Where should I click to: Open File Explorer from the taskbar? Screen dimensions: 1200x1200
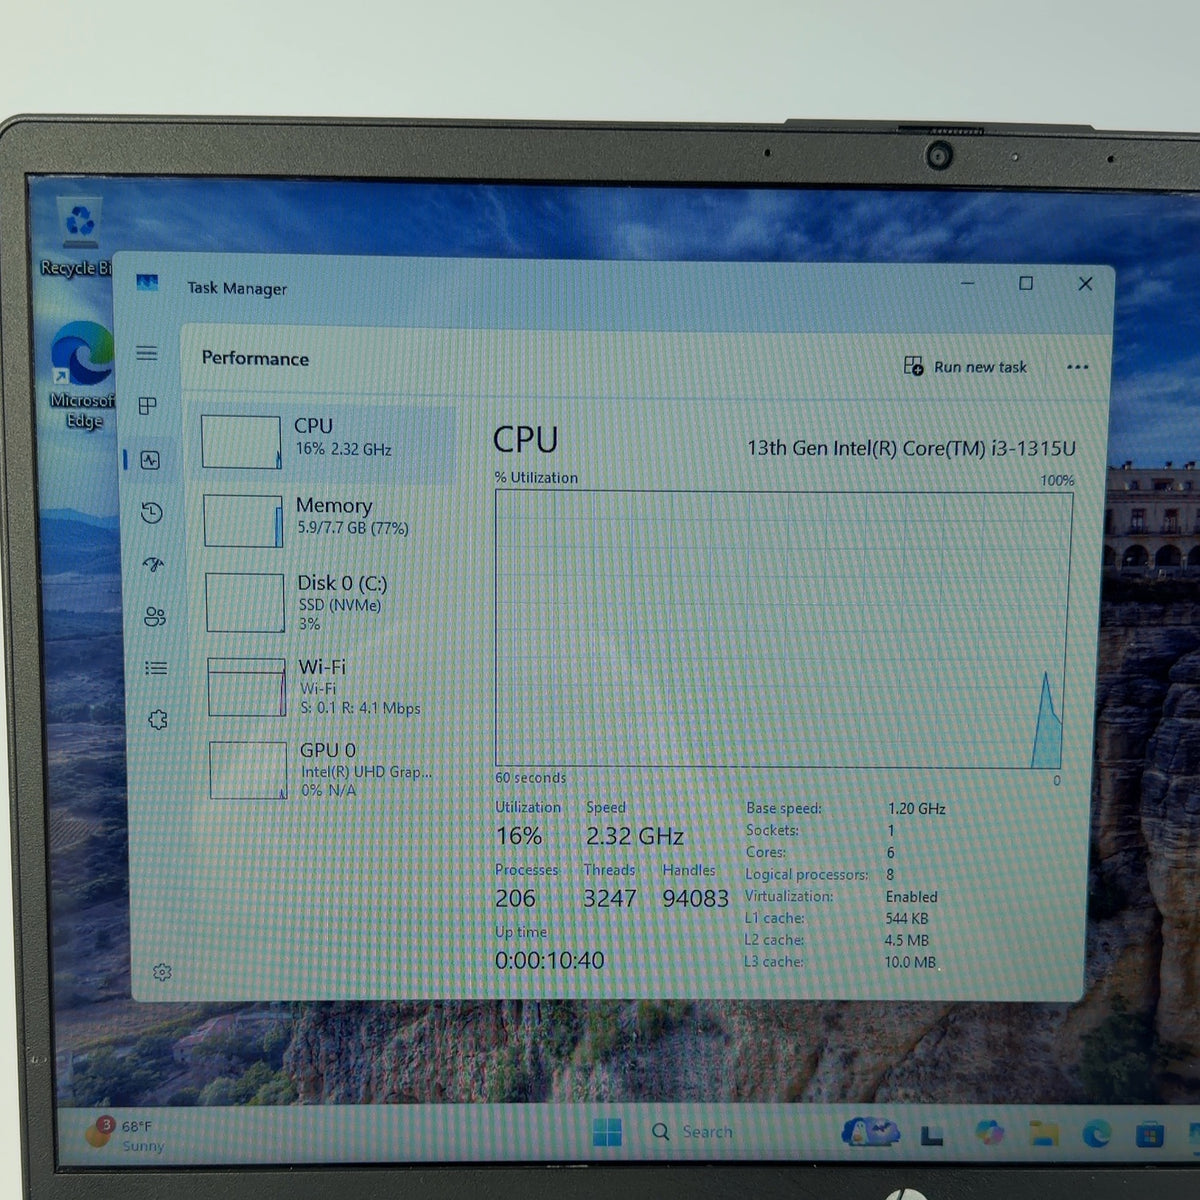[1043, 1134]
